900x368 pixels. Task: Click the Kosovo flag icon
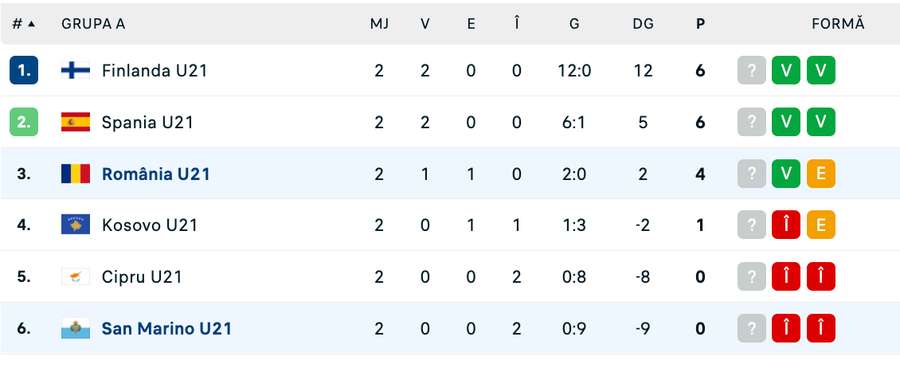[x=76, y=225]
